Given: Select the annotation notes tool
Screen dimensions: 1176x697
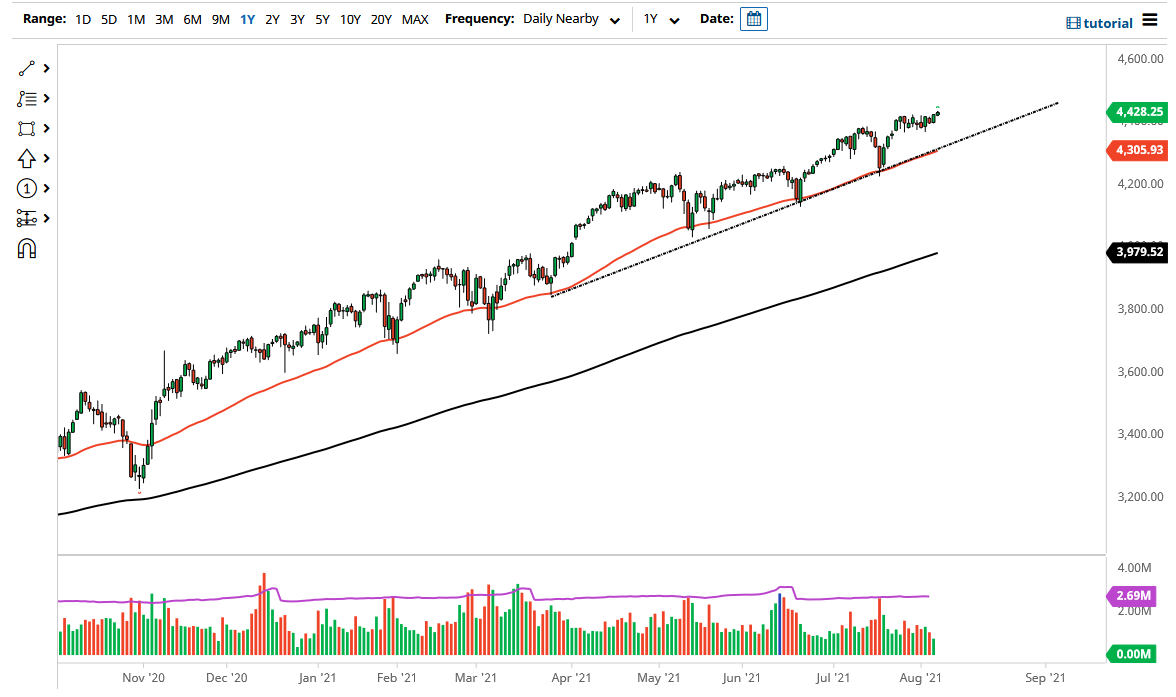Looking at the screenshot, I should click(x=28, y=98).
